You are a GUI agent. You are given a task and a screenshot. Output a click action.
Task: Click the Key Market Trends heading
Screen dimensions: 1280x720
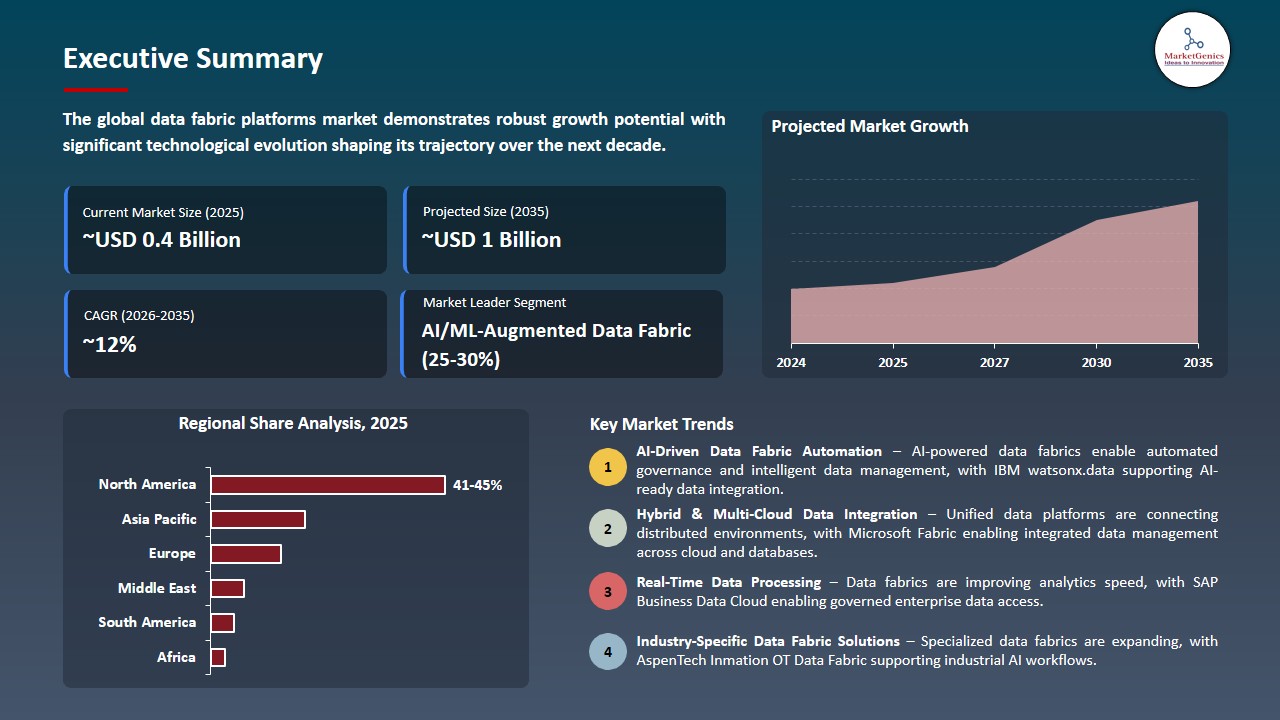(662, 424)
